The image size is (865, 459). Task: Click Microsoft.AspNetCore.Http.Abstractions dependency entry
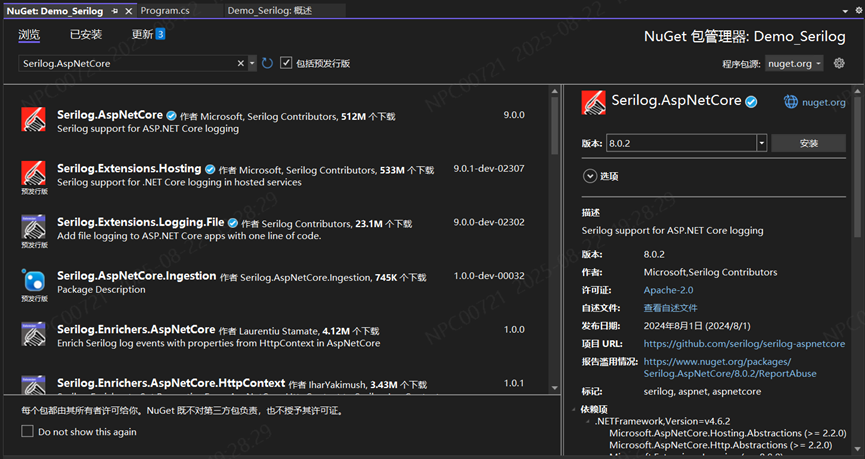720,445
